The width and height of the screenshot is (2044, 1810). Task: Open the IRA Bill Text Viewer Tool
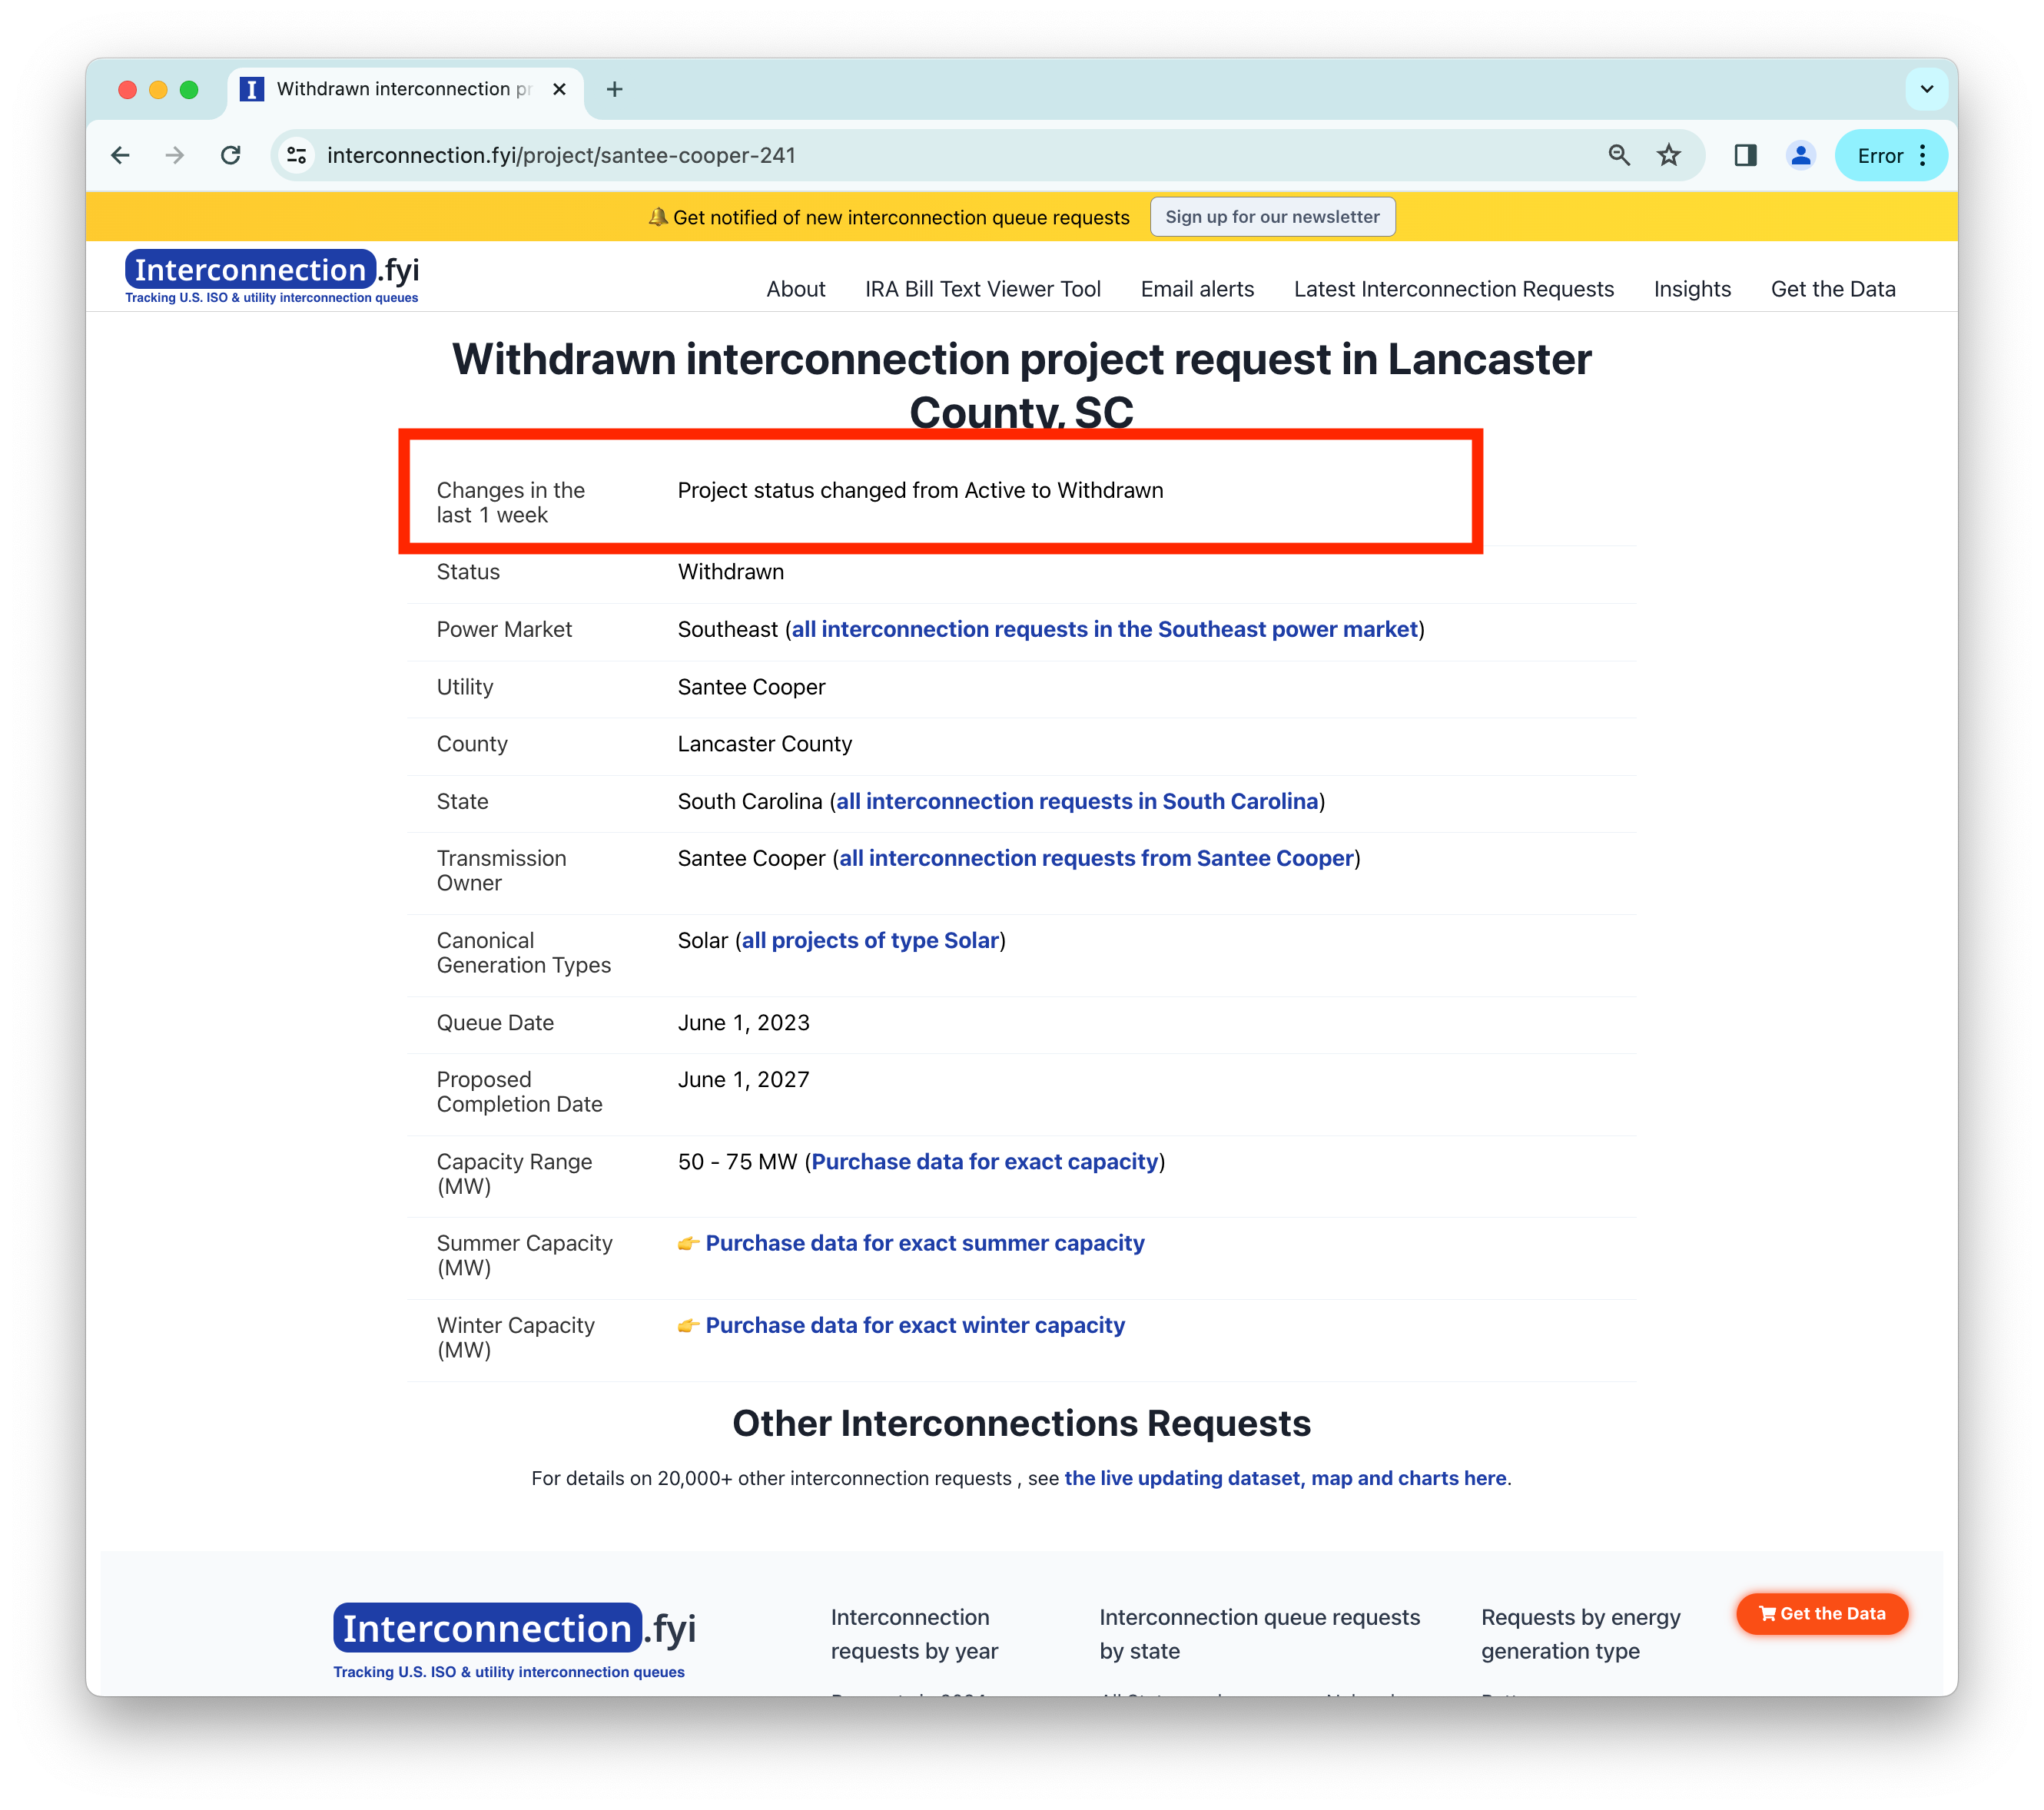(x=982, y=289)
